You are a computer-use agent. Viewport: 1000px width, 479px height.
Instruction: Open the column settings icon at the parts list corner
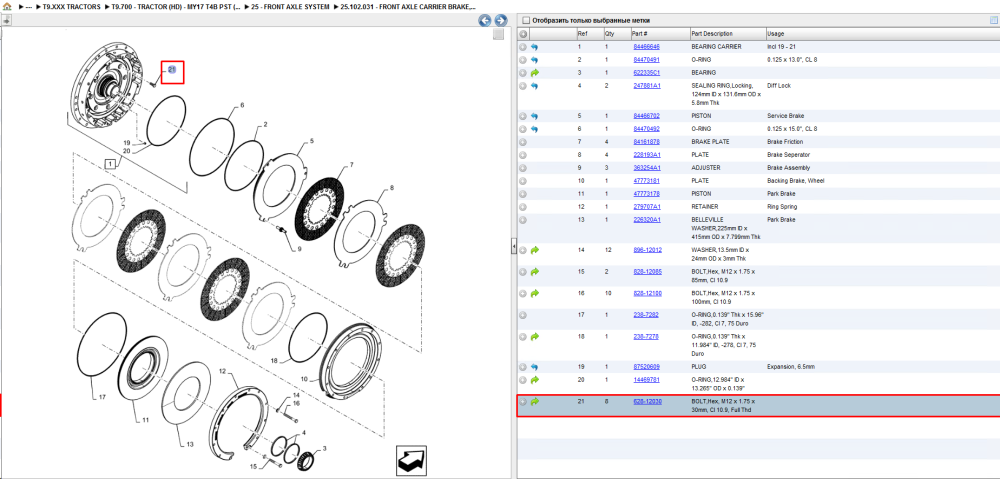click(993, 20)
